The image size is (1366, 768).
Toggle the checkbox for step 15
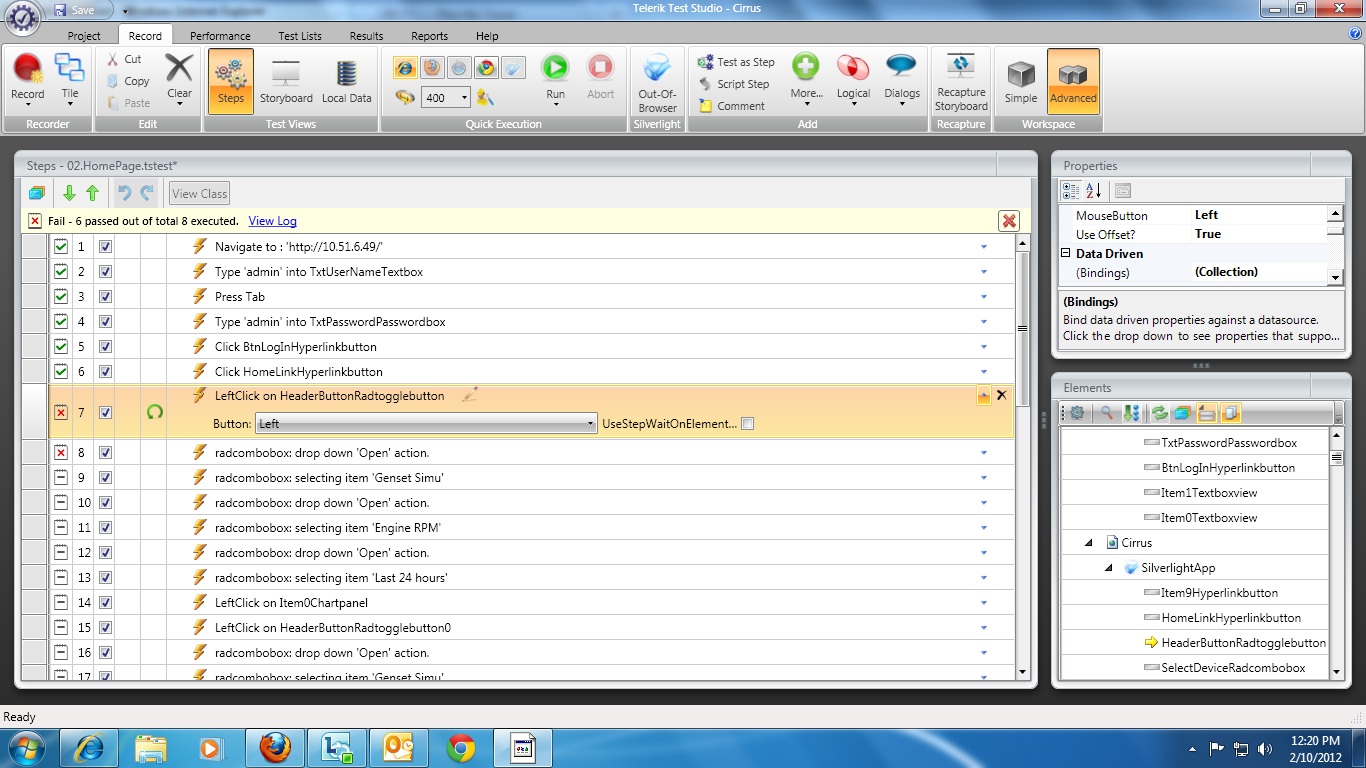pos(105,627)
